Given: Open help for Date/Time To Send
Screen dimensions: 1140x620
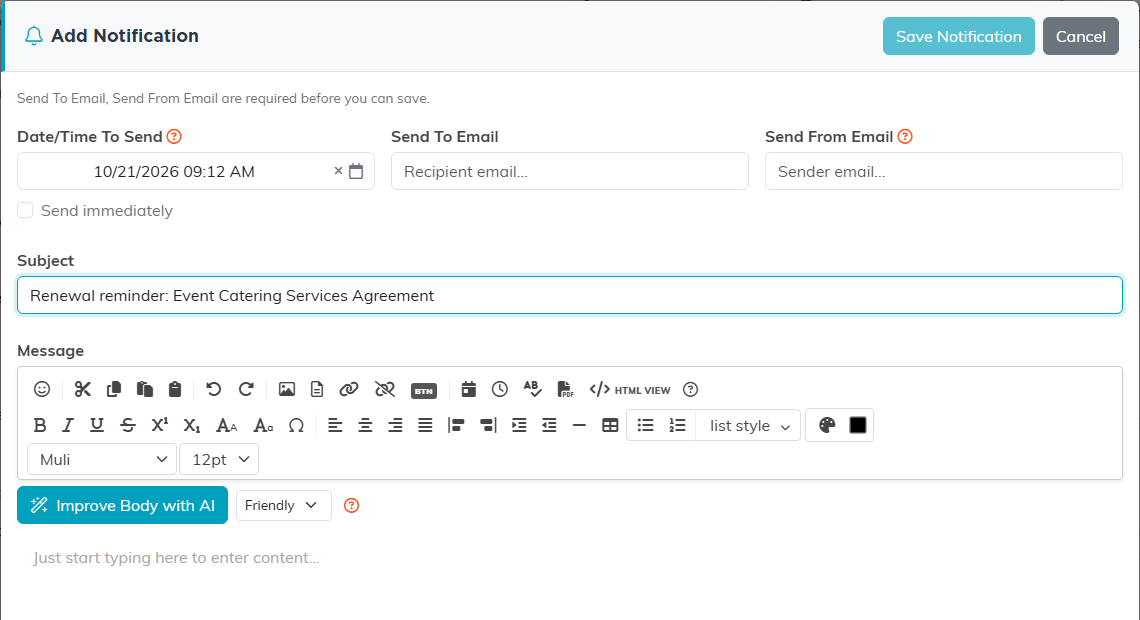Looking at the screenshot, I should tap(174, 136).
